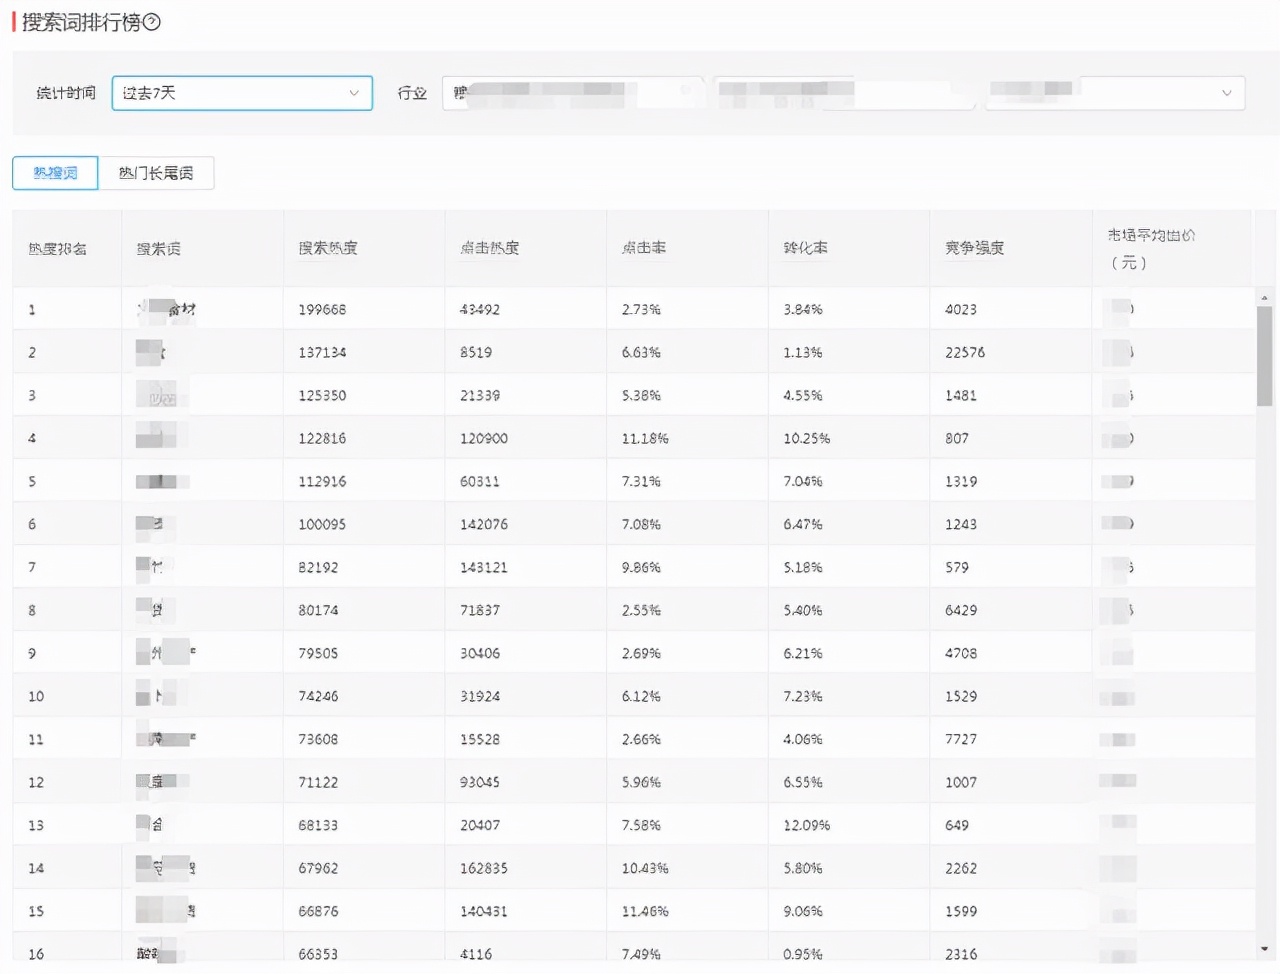
Task: Click the table scrollbar down arrow
Action: coord(1265,948)
